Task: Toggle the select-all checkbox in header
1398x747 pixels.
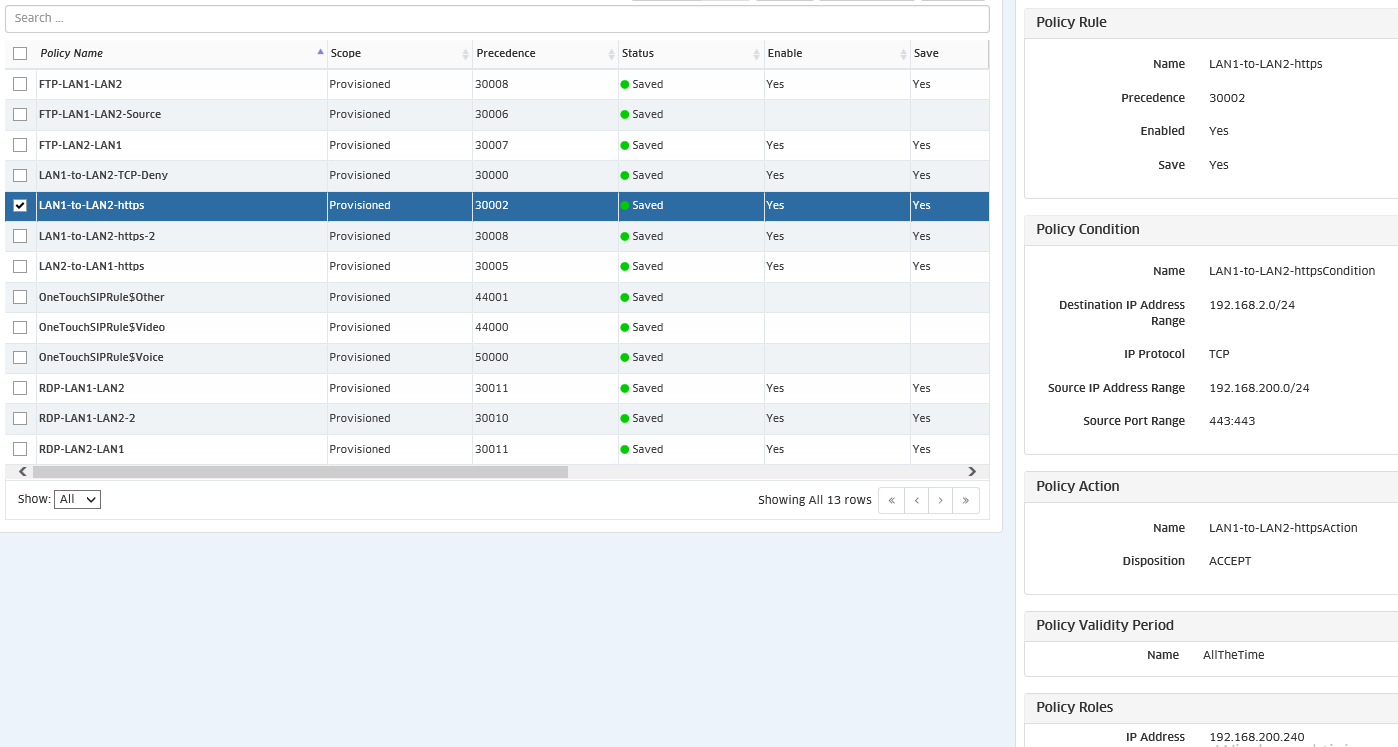Action: [x=20, y=54]
